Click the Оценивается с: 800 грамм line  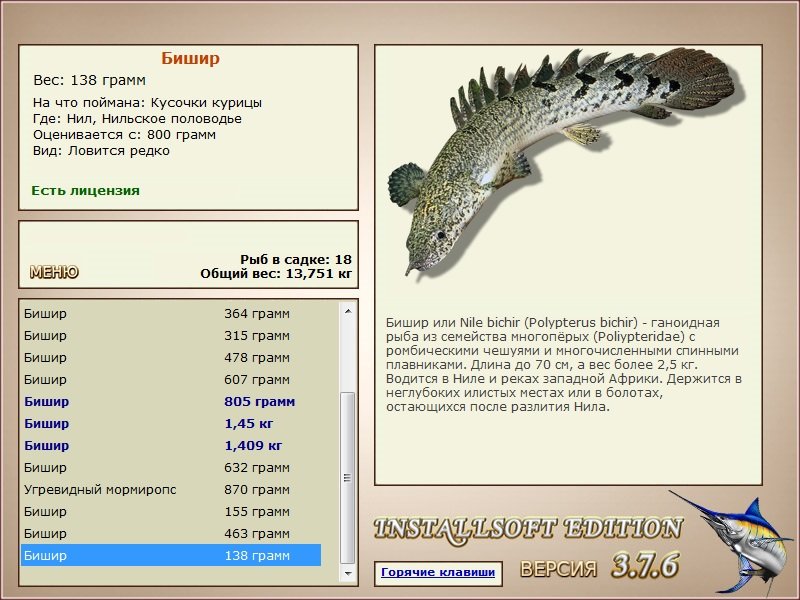click(x=124, y=135)
